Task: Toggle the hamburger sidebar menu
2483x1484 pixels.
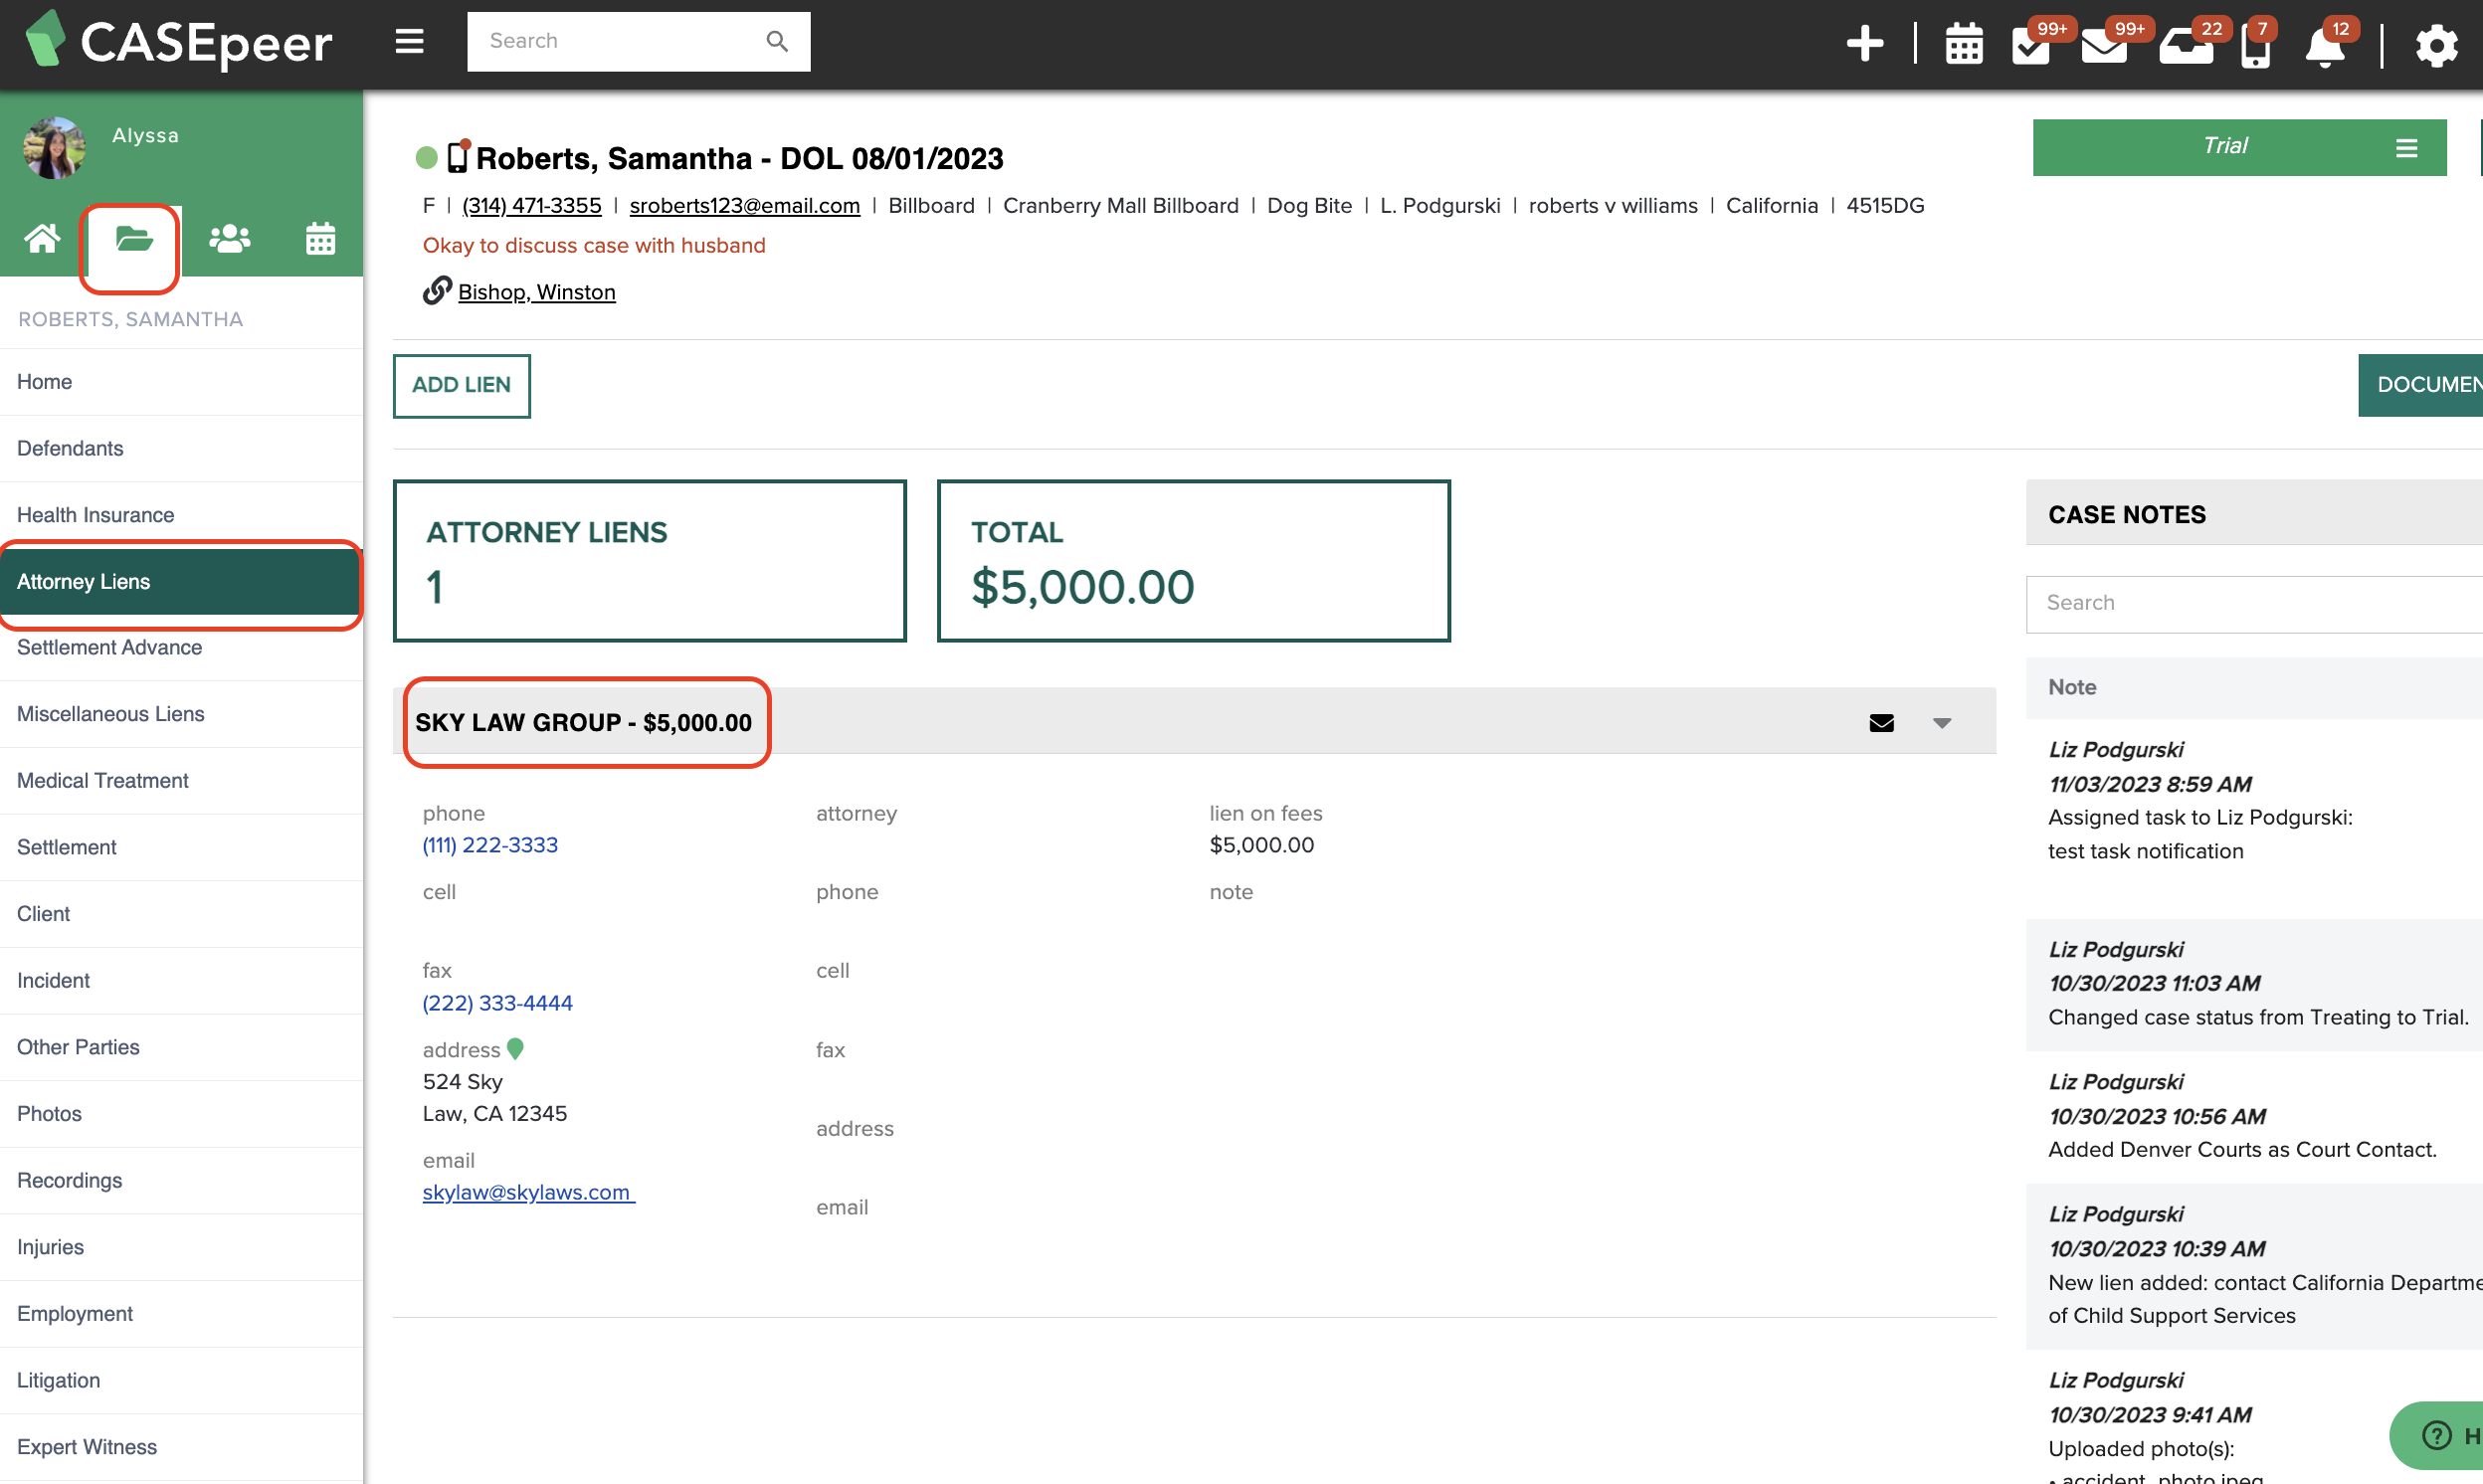Action: [409, 41]
